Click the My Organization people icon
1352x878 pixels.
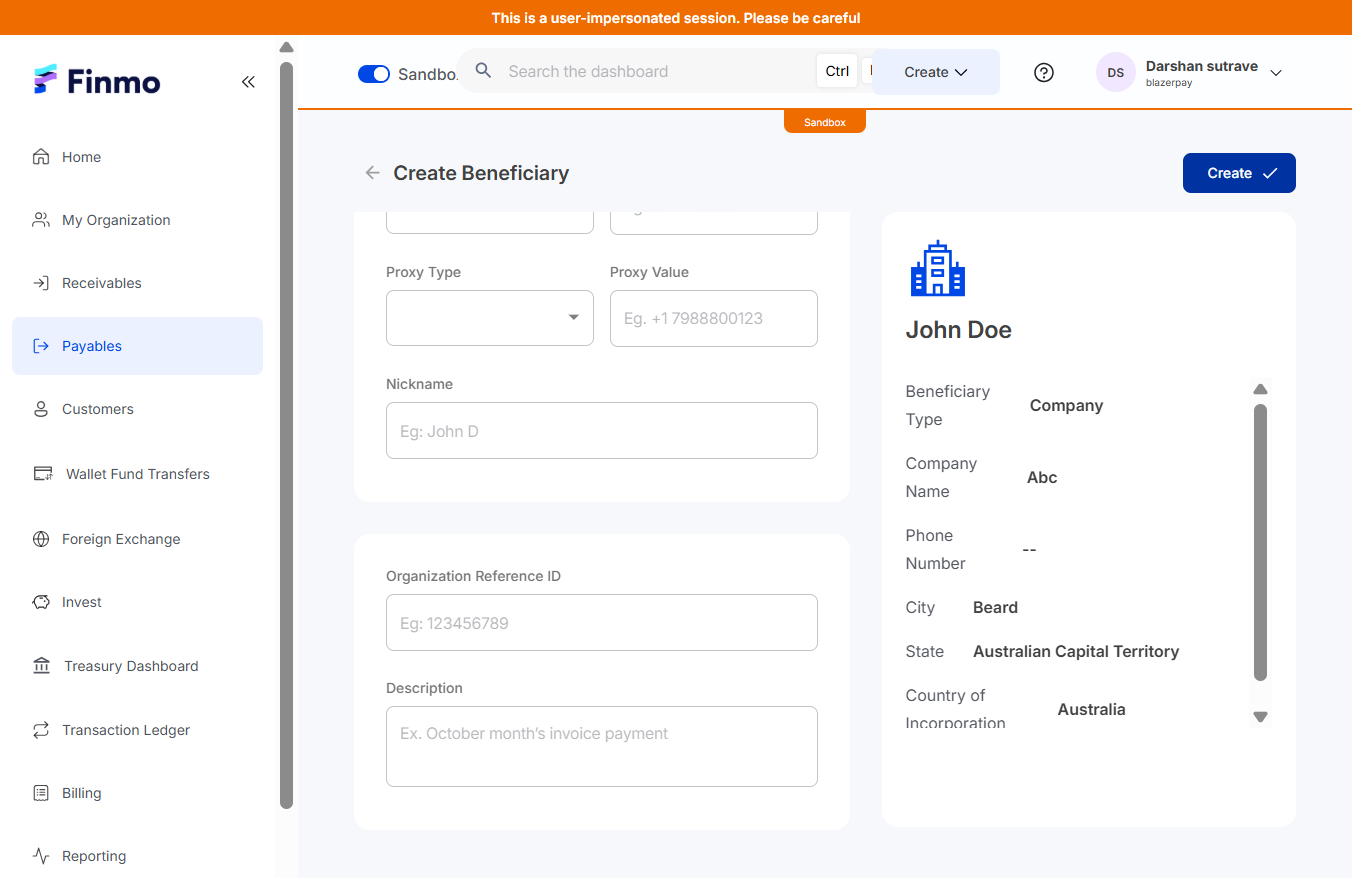(x=41, y=220)
